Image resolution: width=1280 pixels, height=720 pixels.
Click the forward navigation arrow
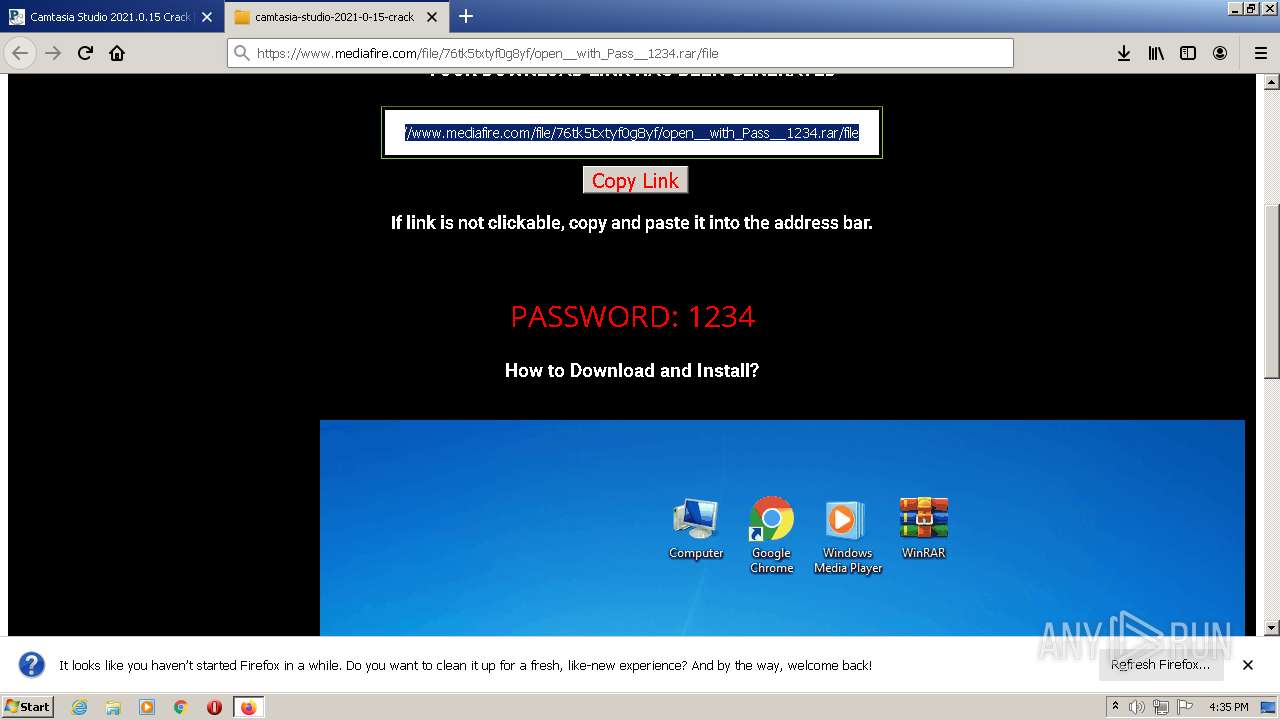pos(53,53)
